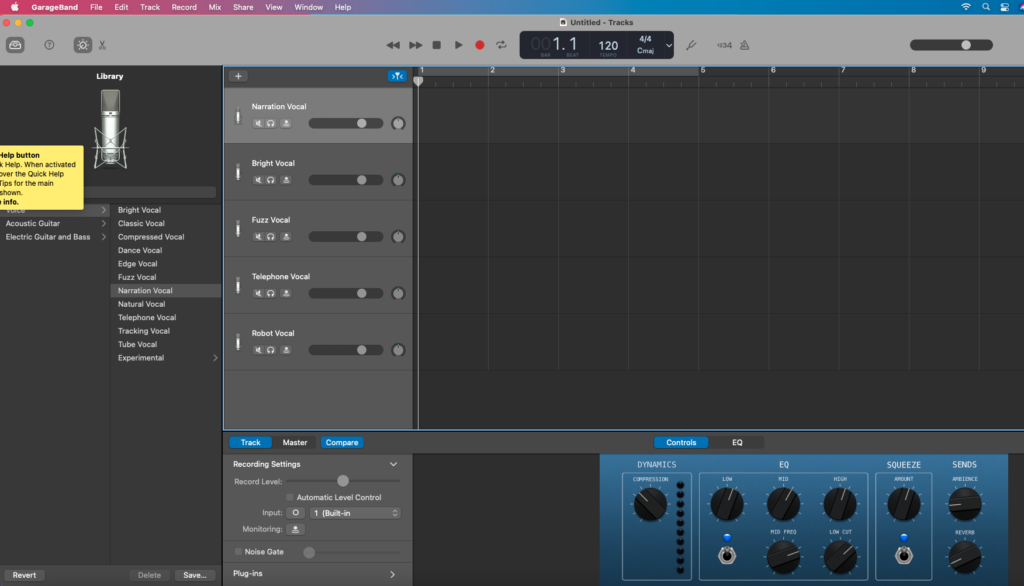The image size is (1024, 586).
Task: Solo the Fuzz Vocal track
Action: point(271,237)
